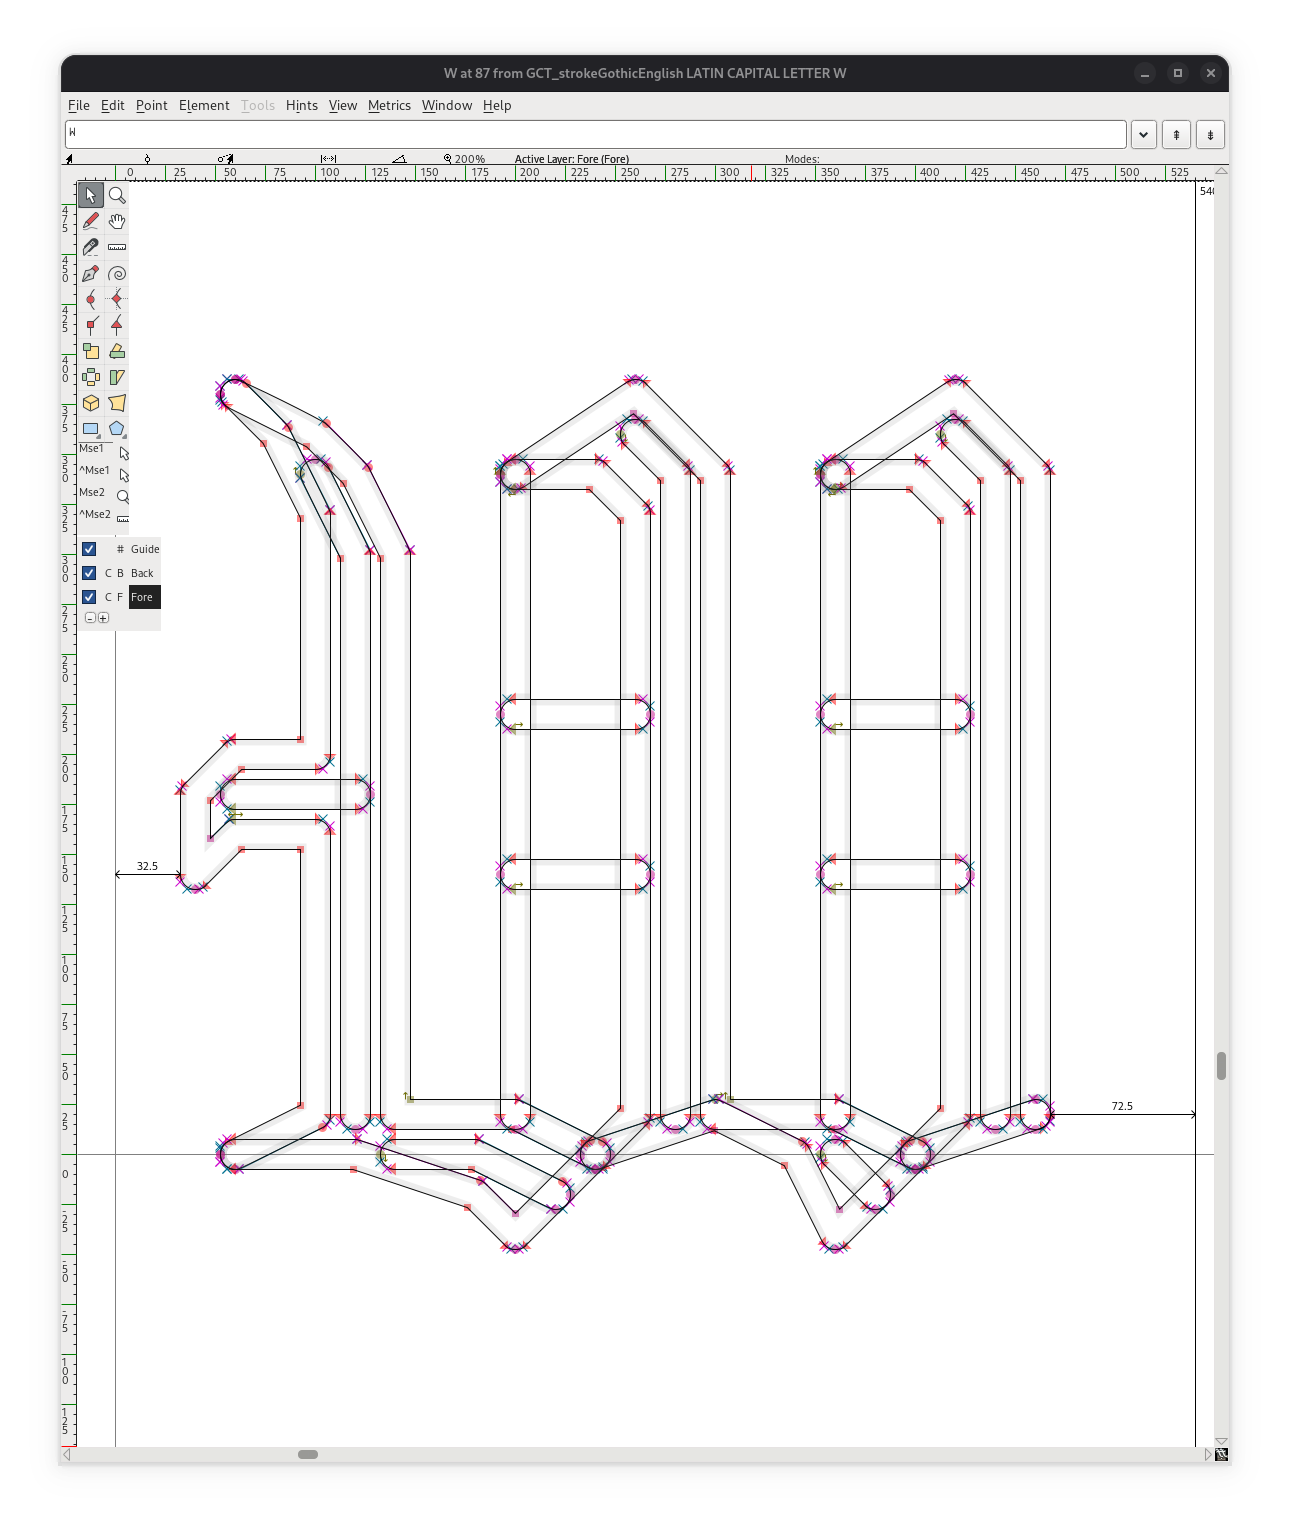Click the remove layer minus button
Image resolution: width=1290 pixels, height=1529 pixels.
(x=90, y=618)
